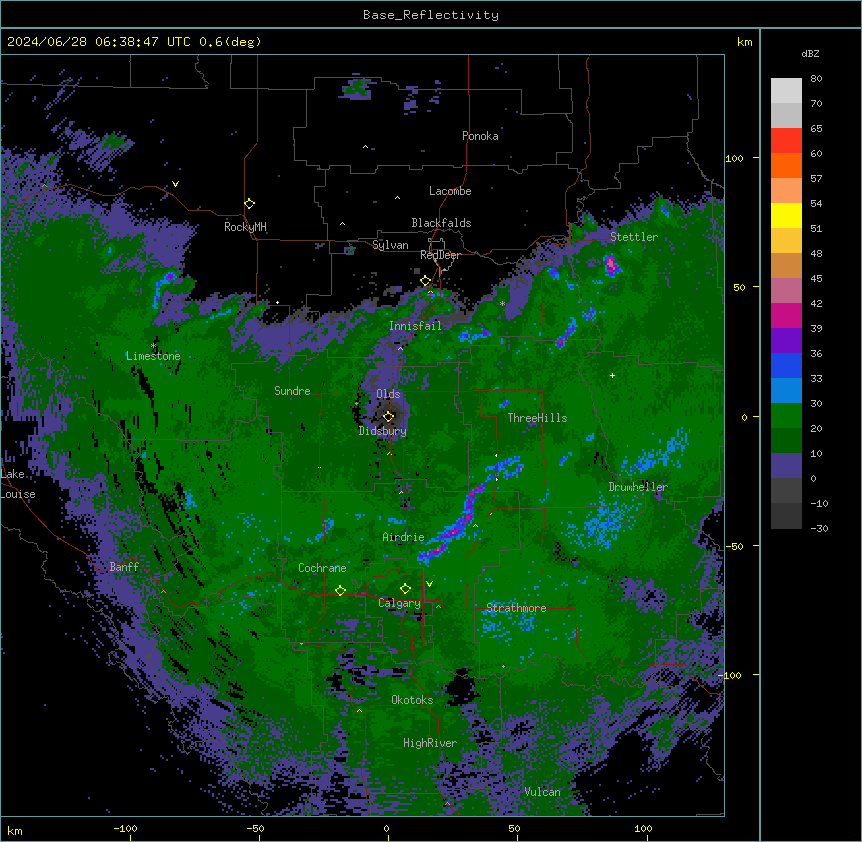The image size is (862, 842).
Task: Click the km label in the top right
Action: point(744,42)
